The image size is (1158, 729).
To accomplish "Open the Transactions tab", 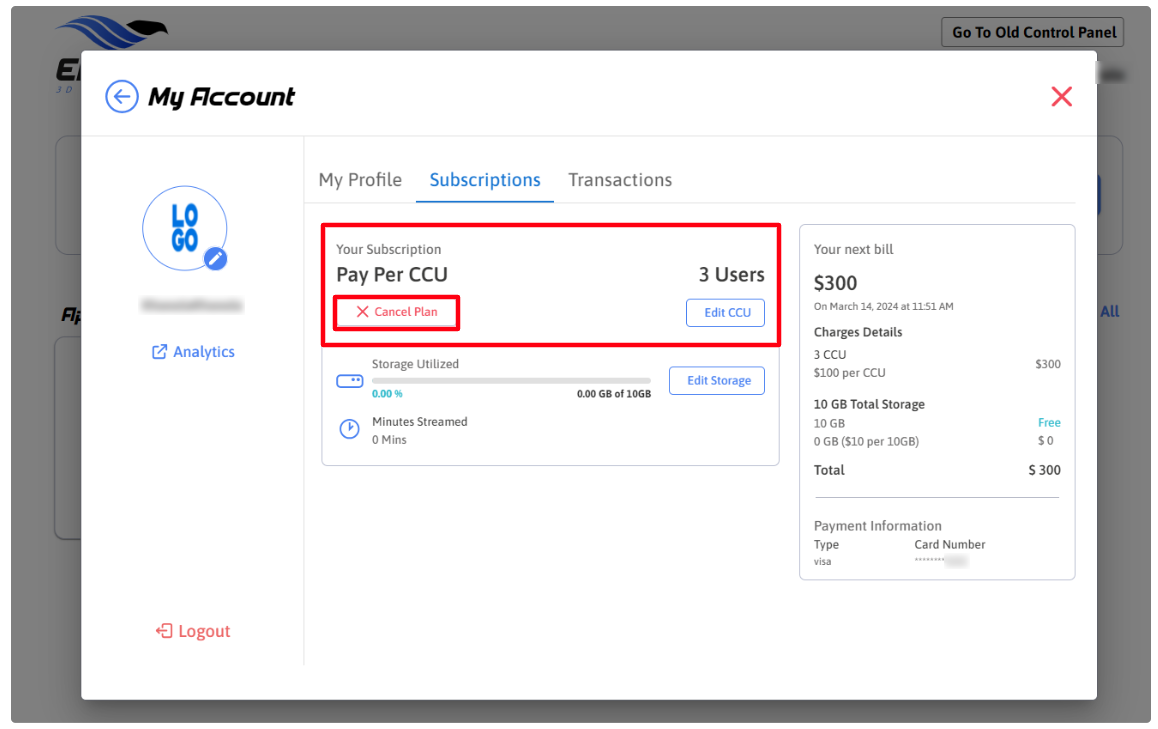I will 620,180.
